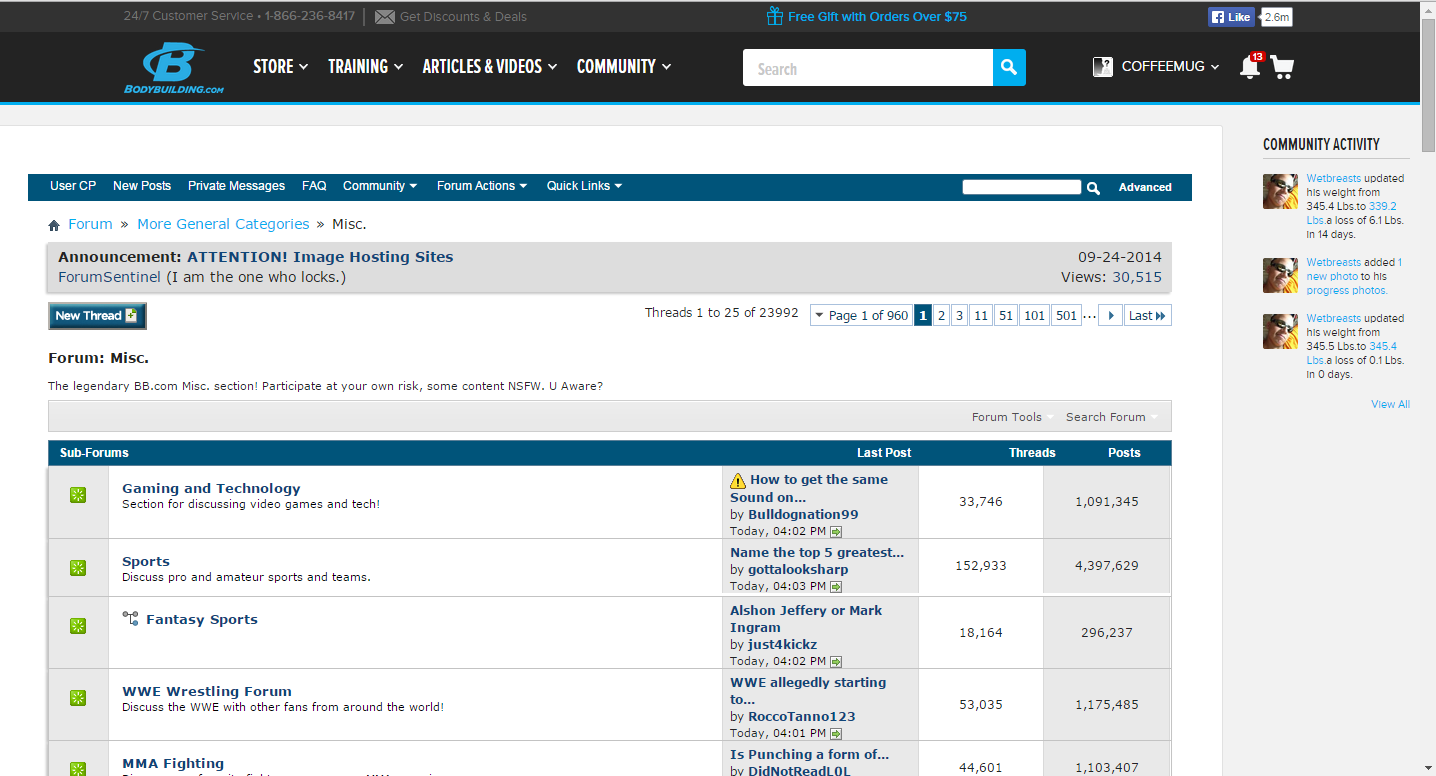Image resolution: width=1436 pixels, height=776 pixels.
Task: Go to last post icon in WWE row
Action: pos(836,734)
